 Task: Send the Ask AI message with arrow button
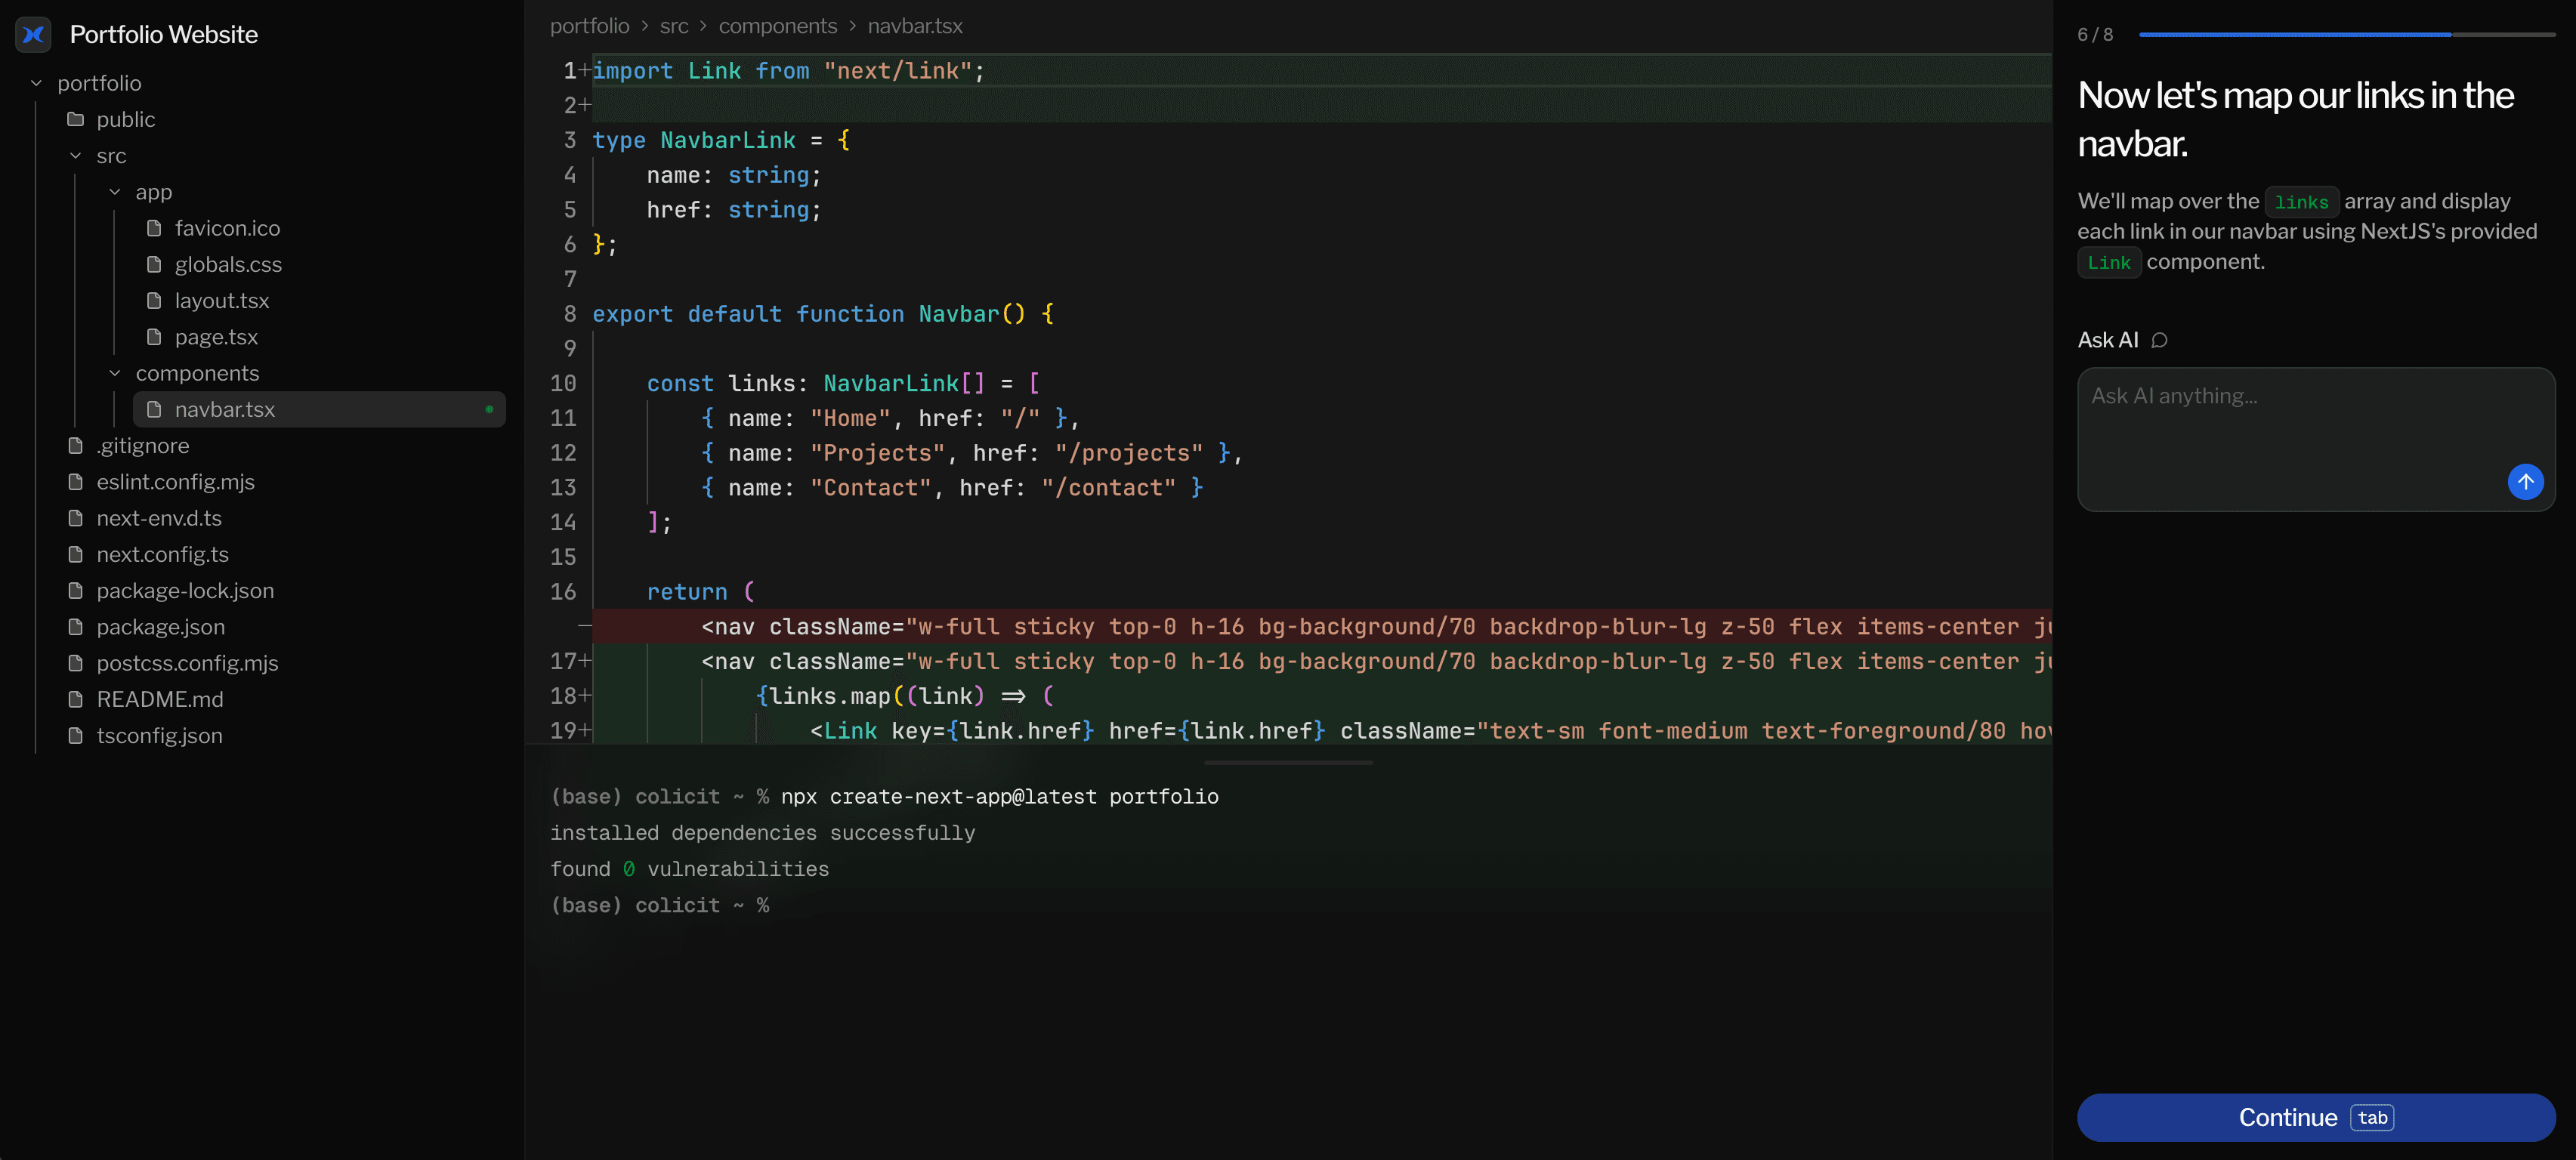click(2525, 482)
